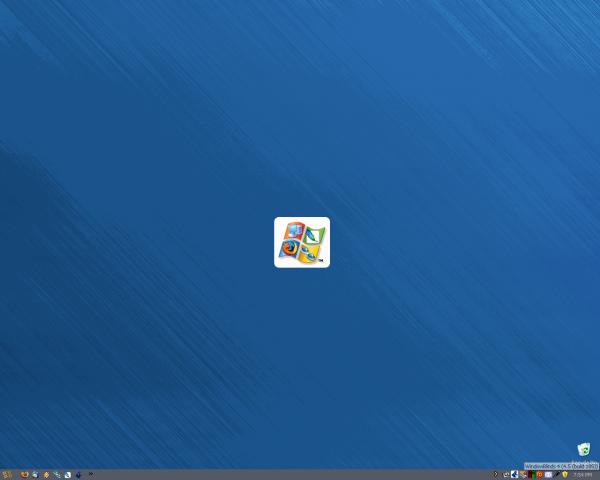The width and height of the screenshot is (600, 480).
Task: Expand hidden tray icons with the arrow
Action: click(495, 474)
